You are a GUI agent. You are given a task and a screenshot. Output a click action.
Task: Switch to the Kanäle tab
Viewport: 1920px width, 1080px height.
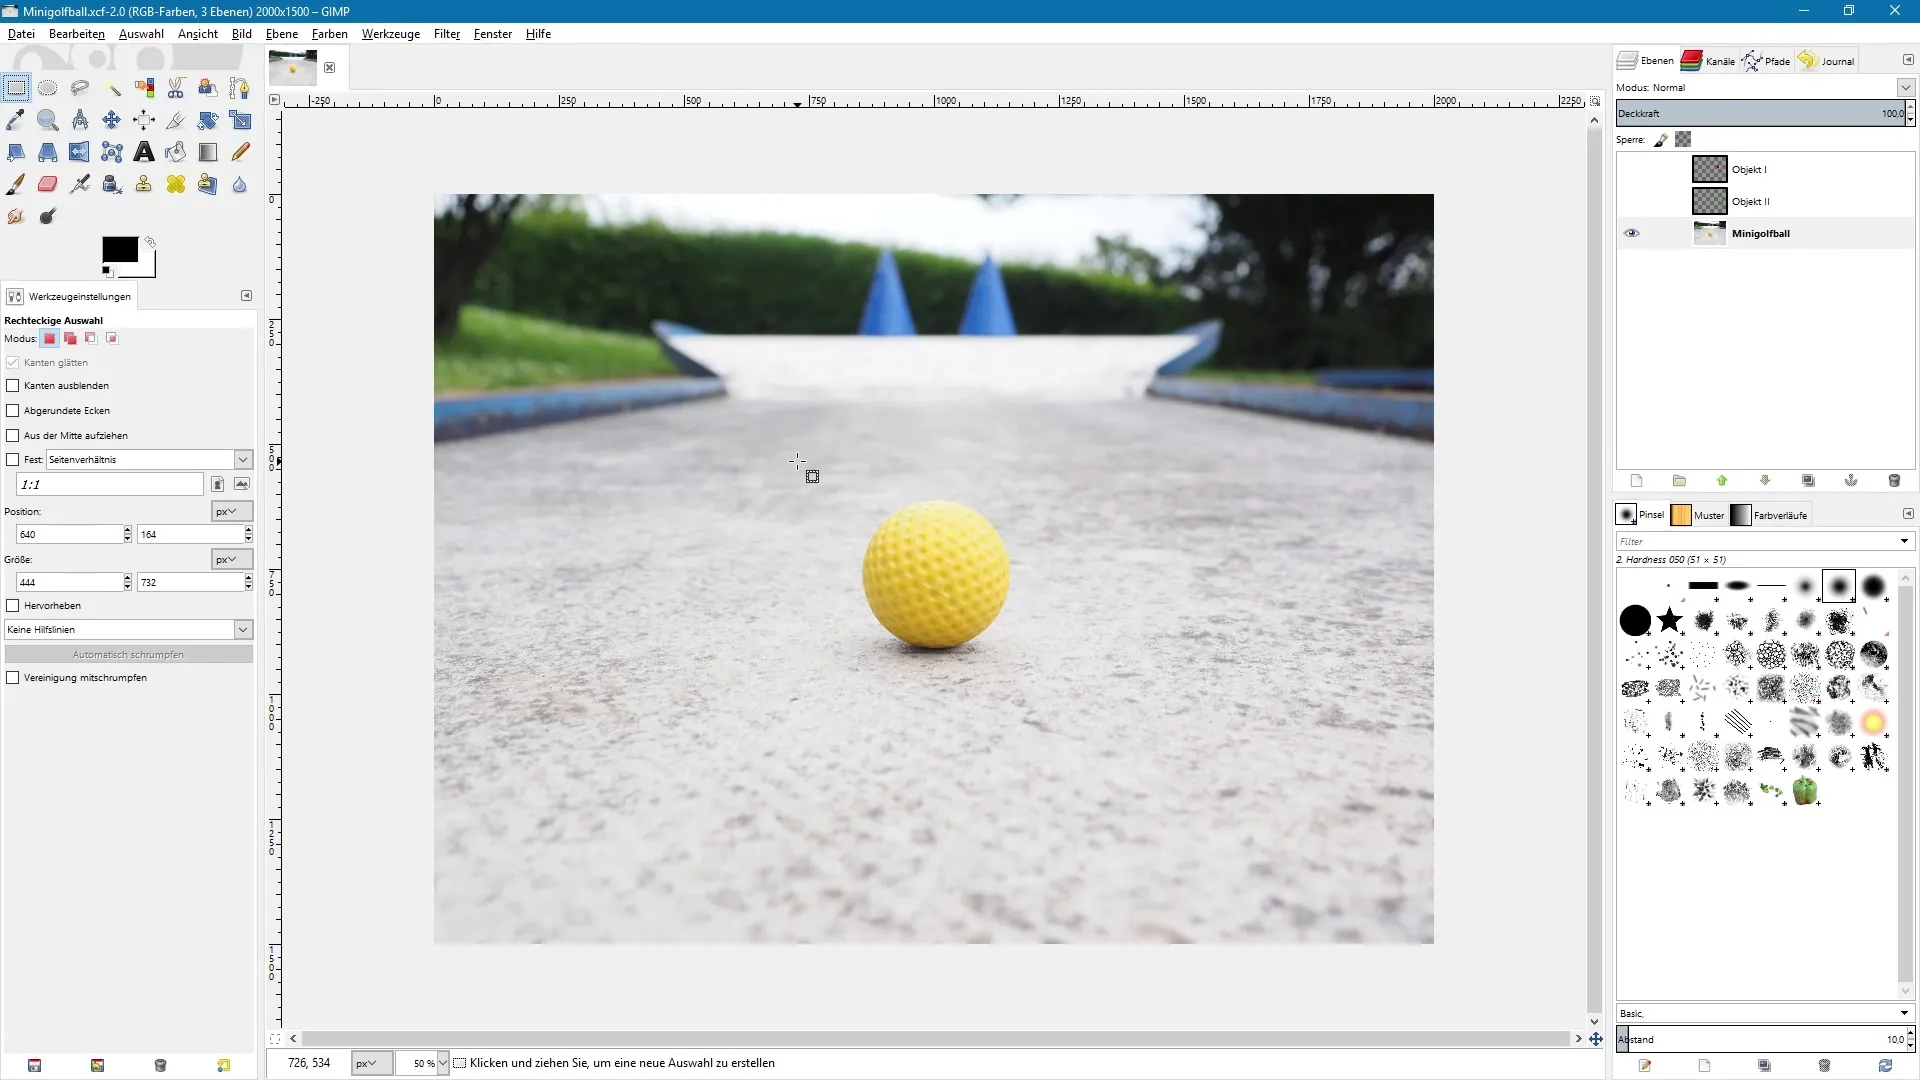pos(1709,61)
